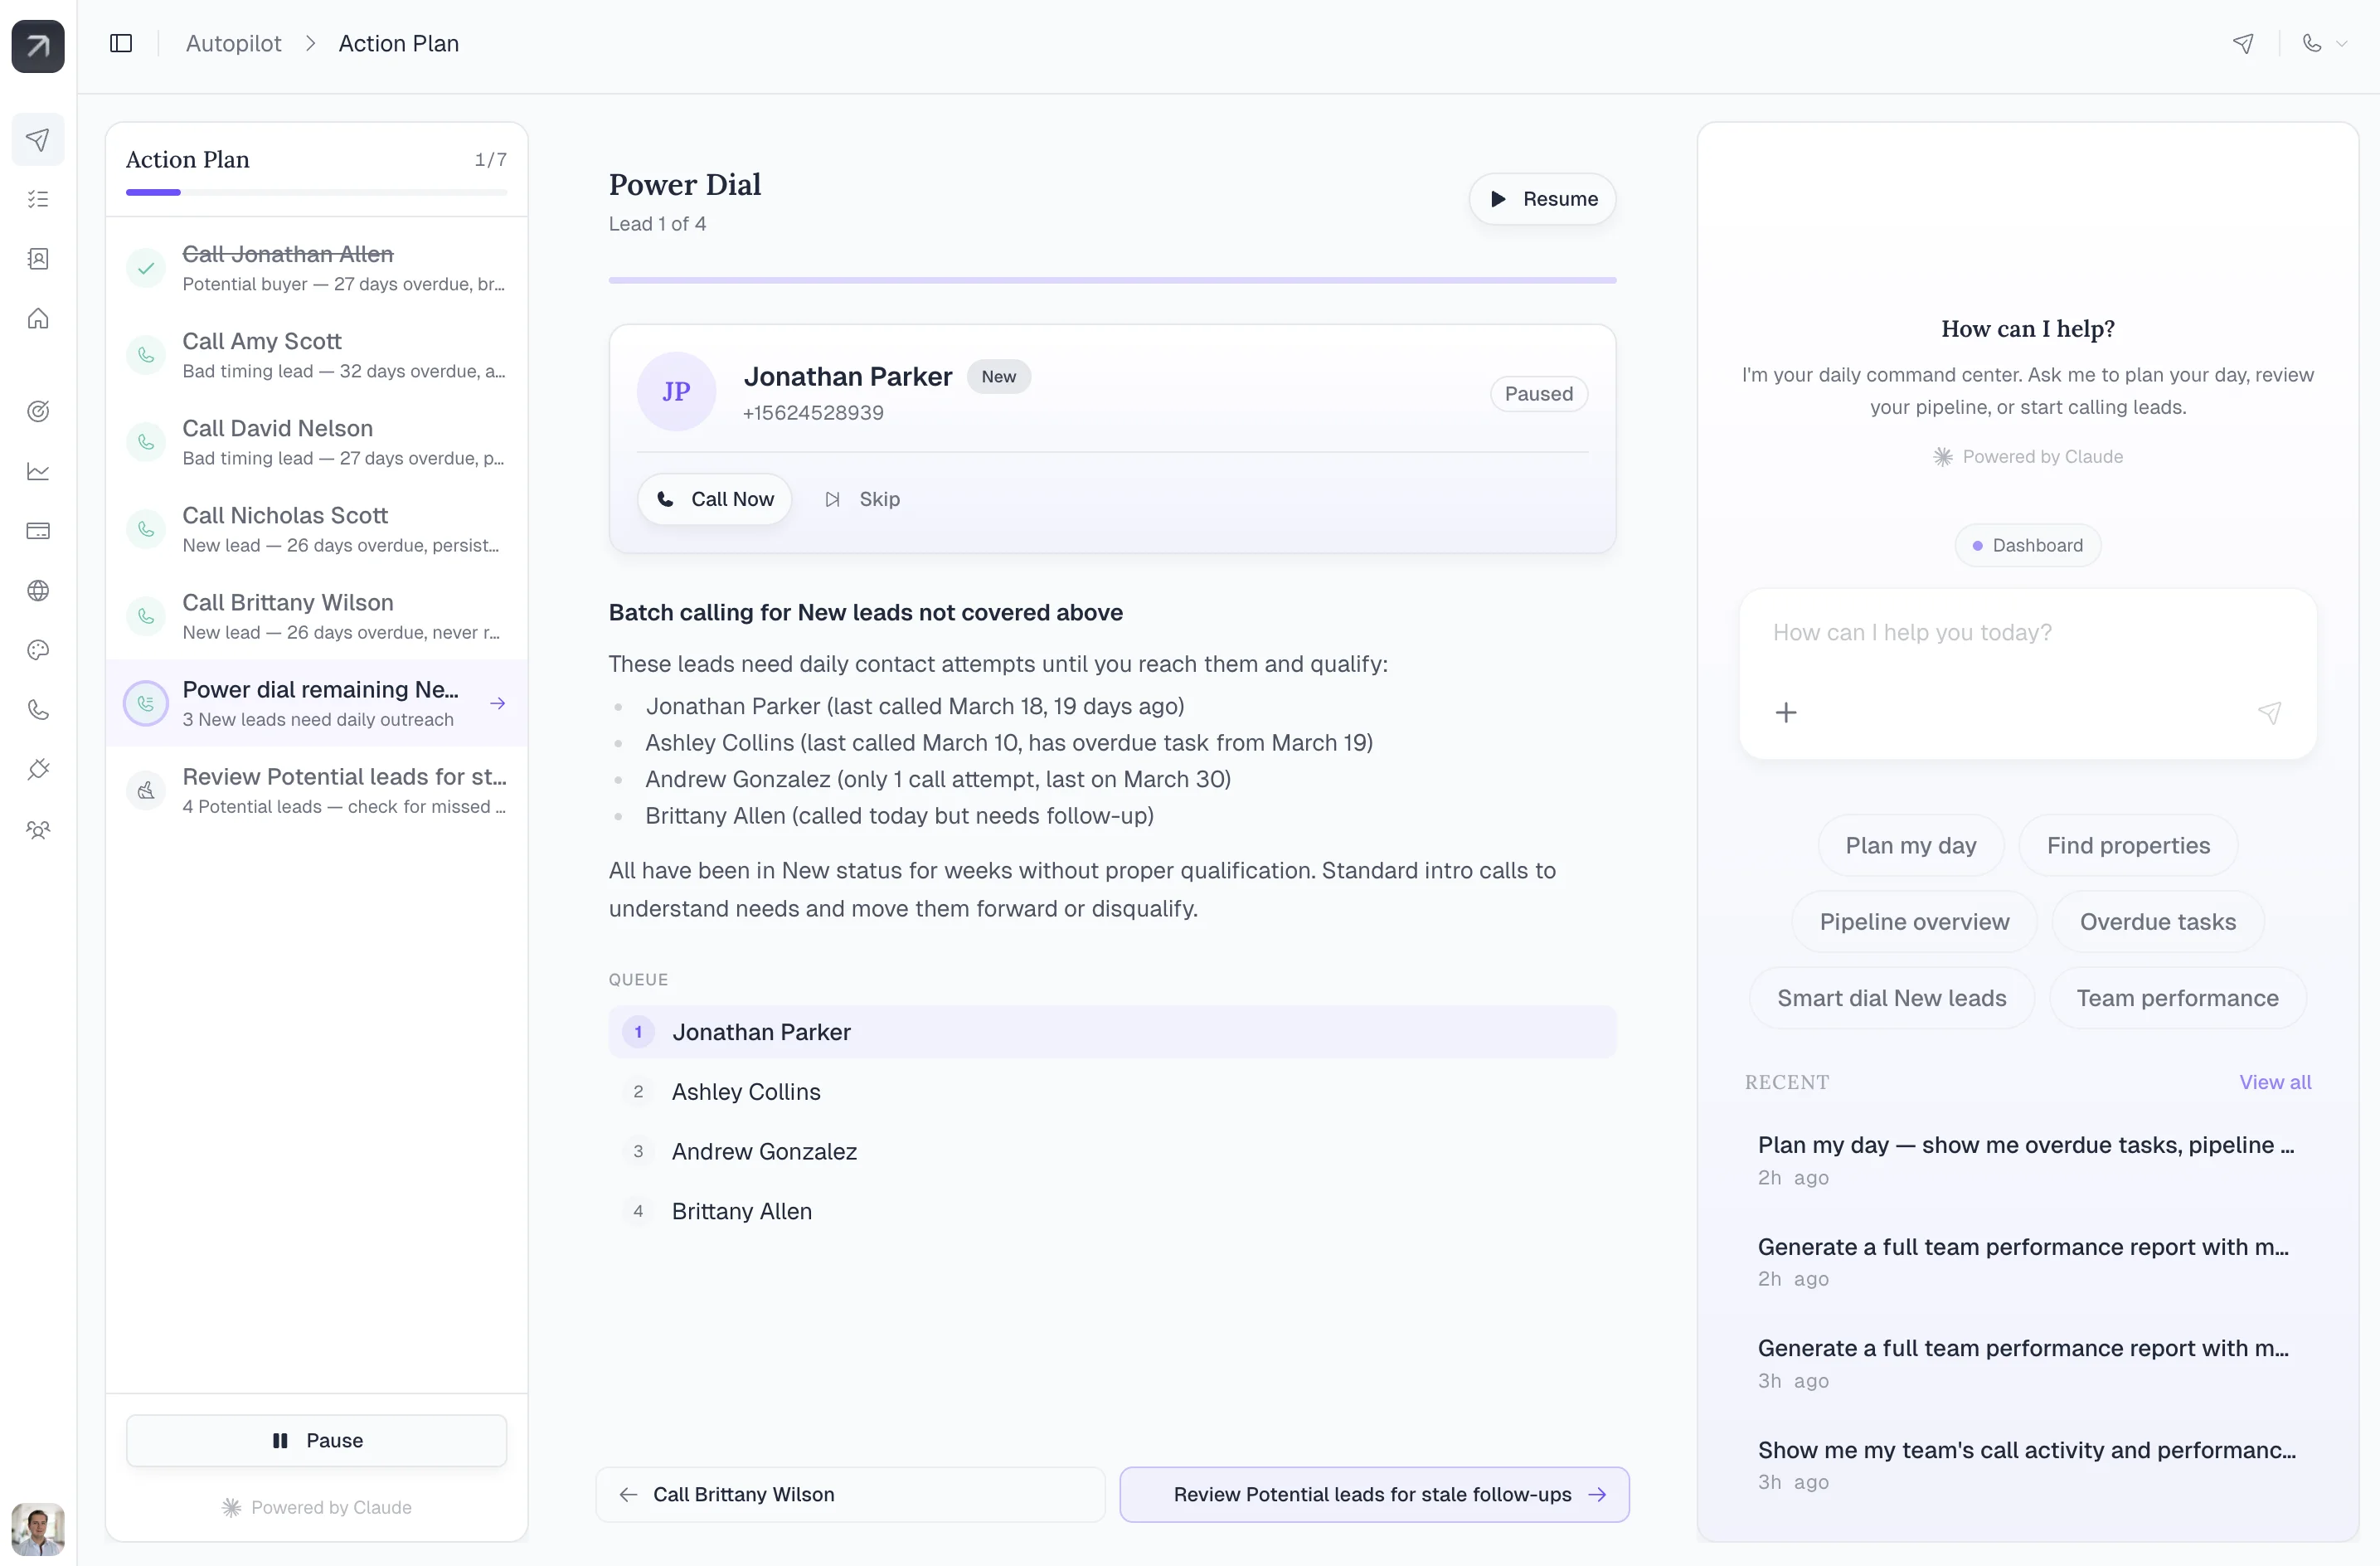The height and width of the screenshot is (1566, 2380).
Task: Select the Home icon in the sidebar
Action: [x=38, y=318]
